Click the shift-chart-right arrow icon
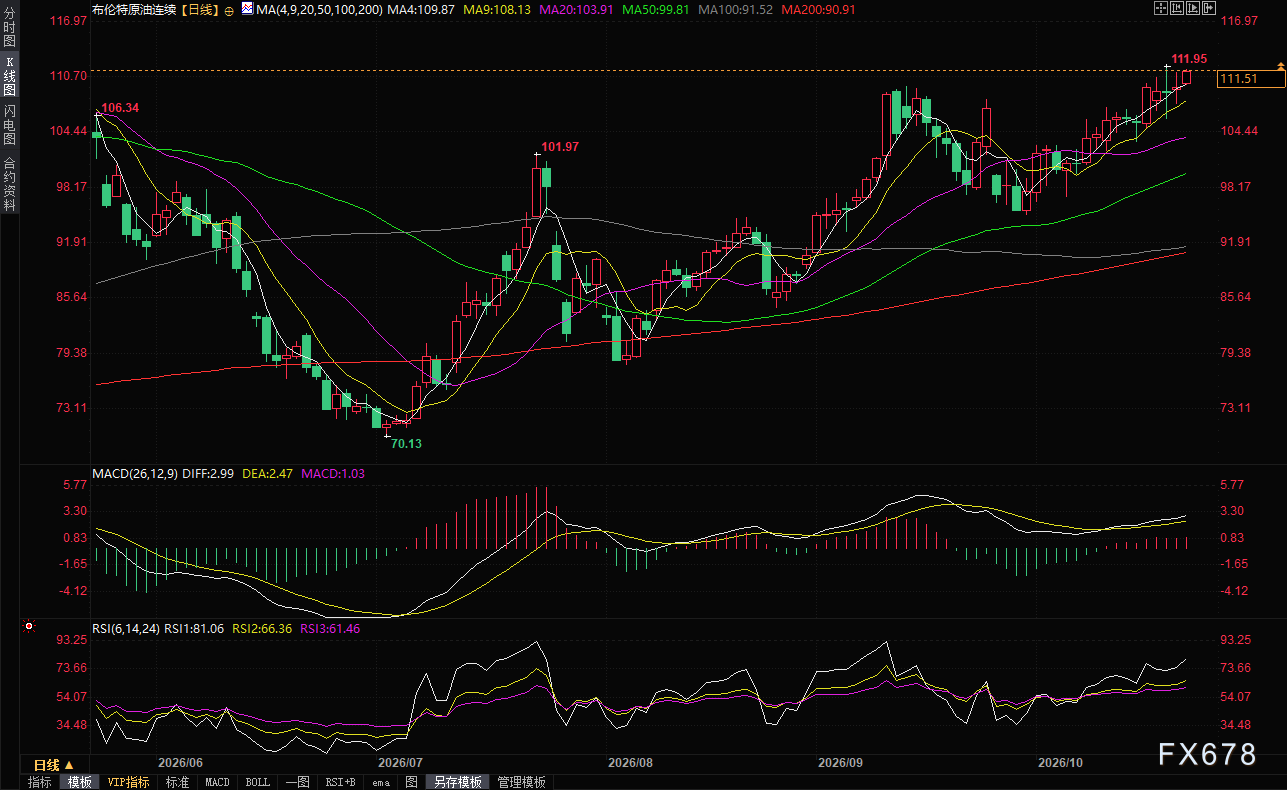The height and width of the screenshot is (790, 1287). pyautogui.click(x=1209, y=8)
